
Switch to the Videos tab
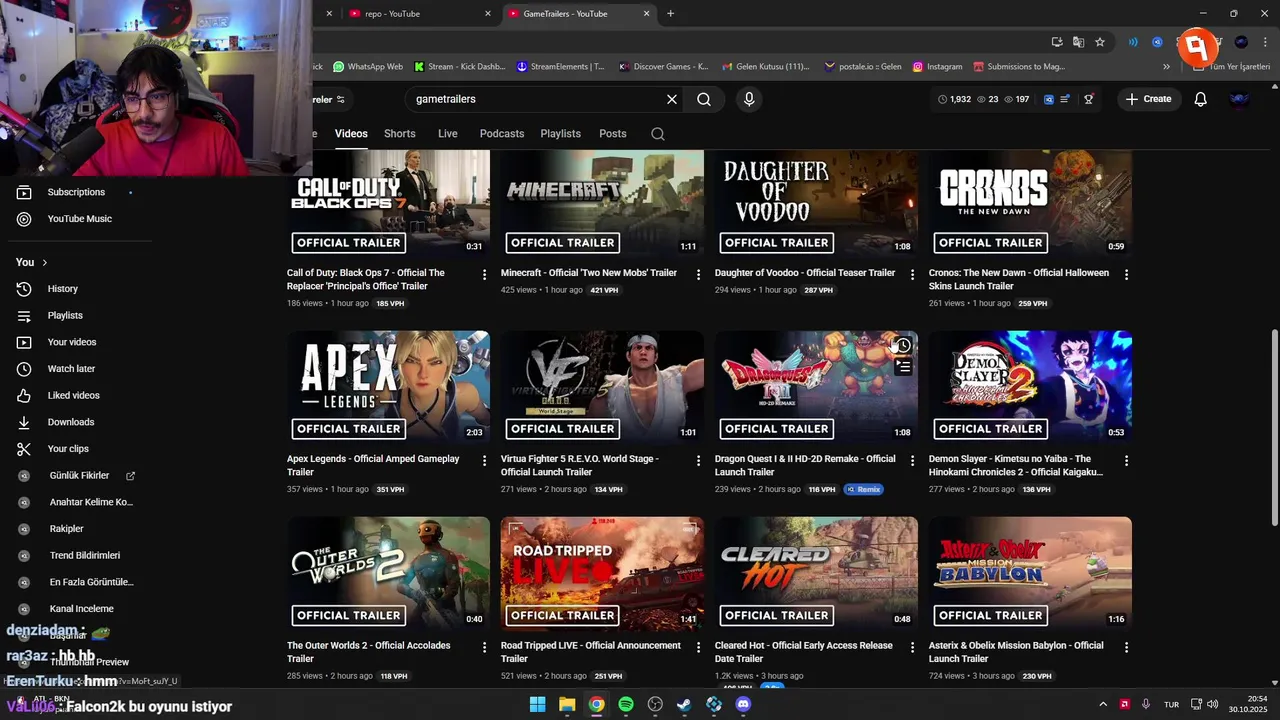[x=351, y=134]
